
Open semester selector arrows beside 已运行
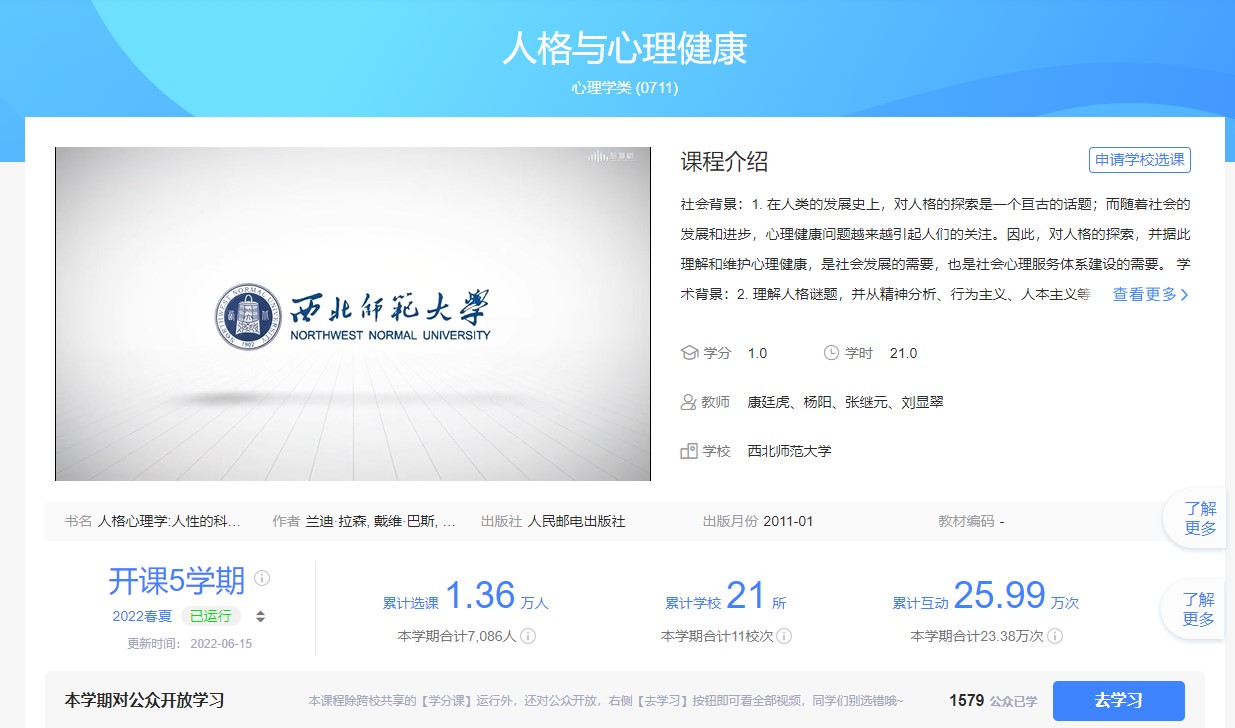(261, 616)
